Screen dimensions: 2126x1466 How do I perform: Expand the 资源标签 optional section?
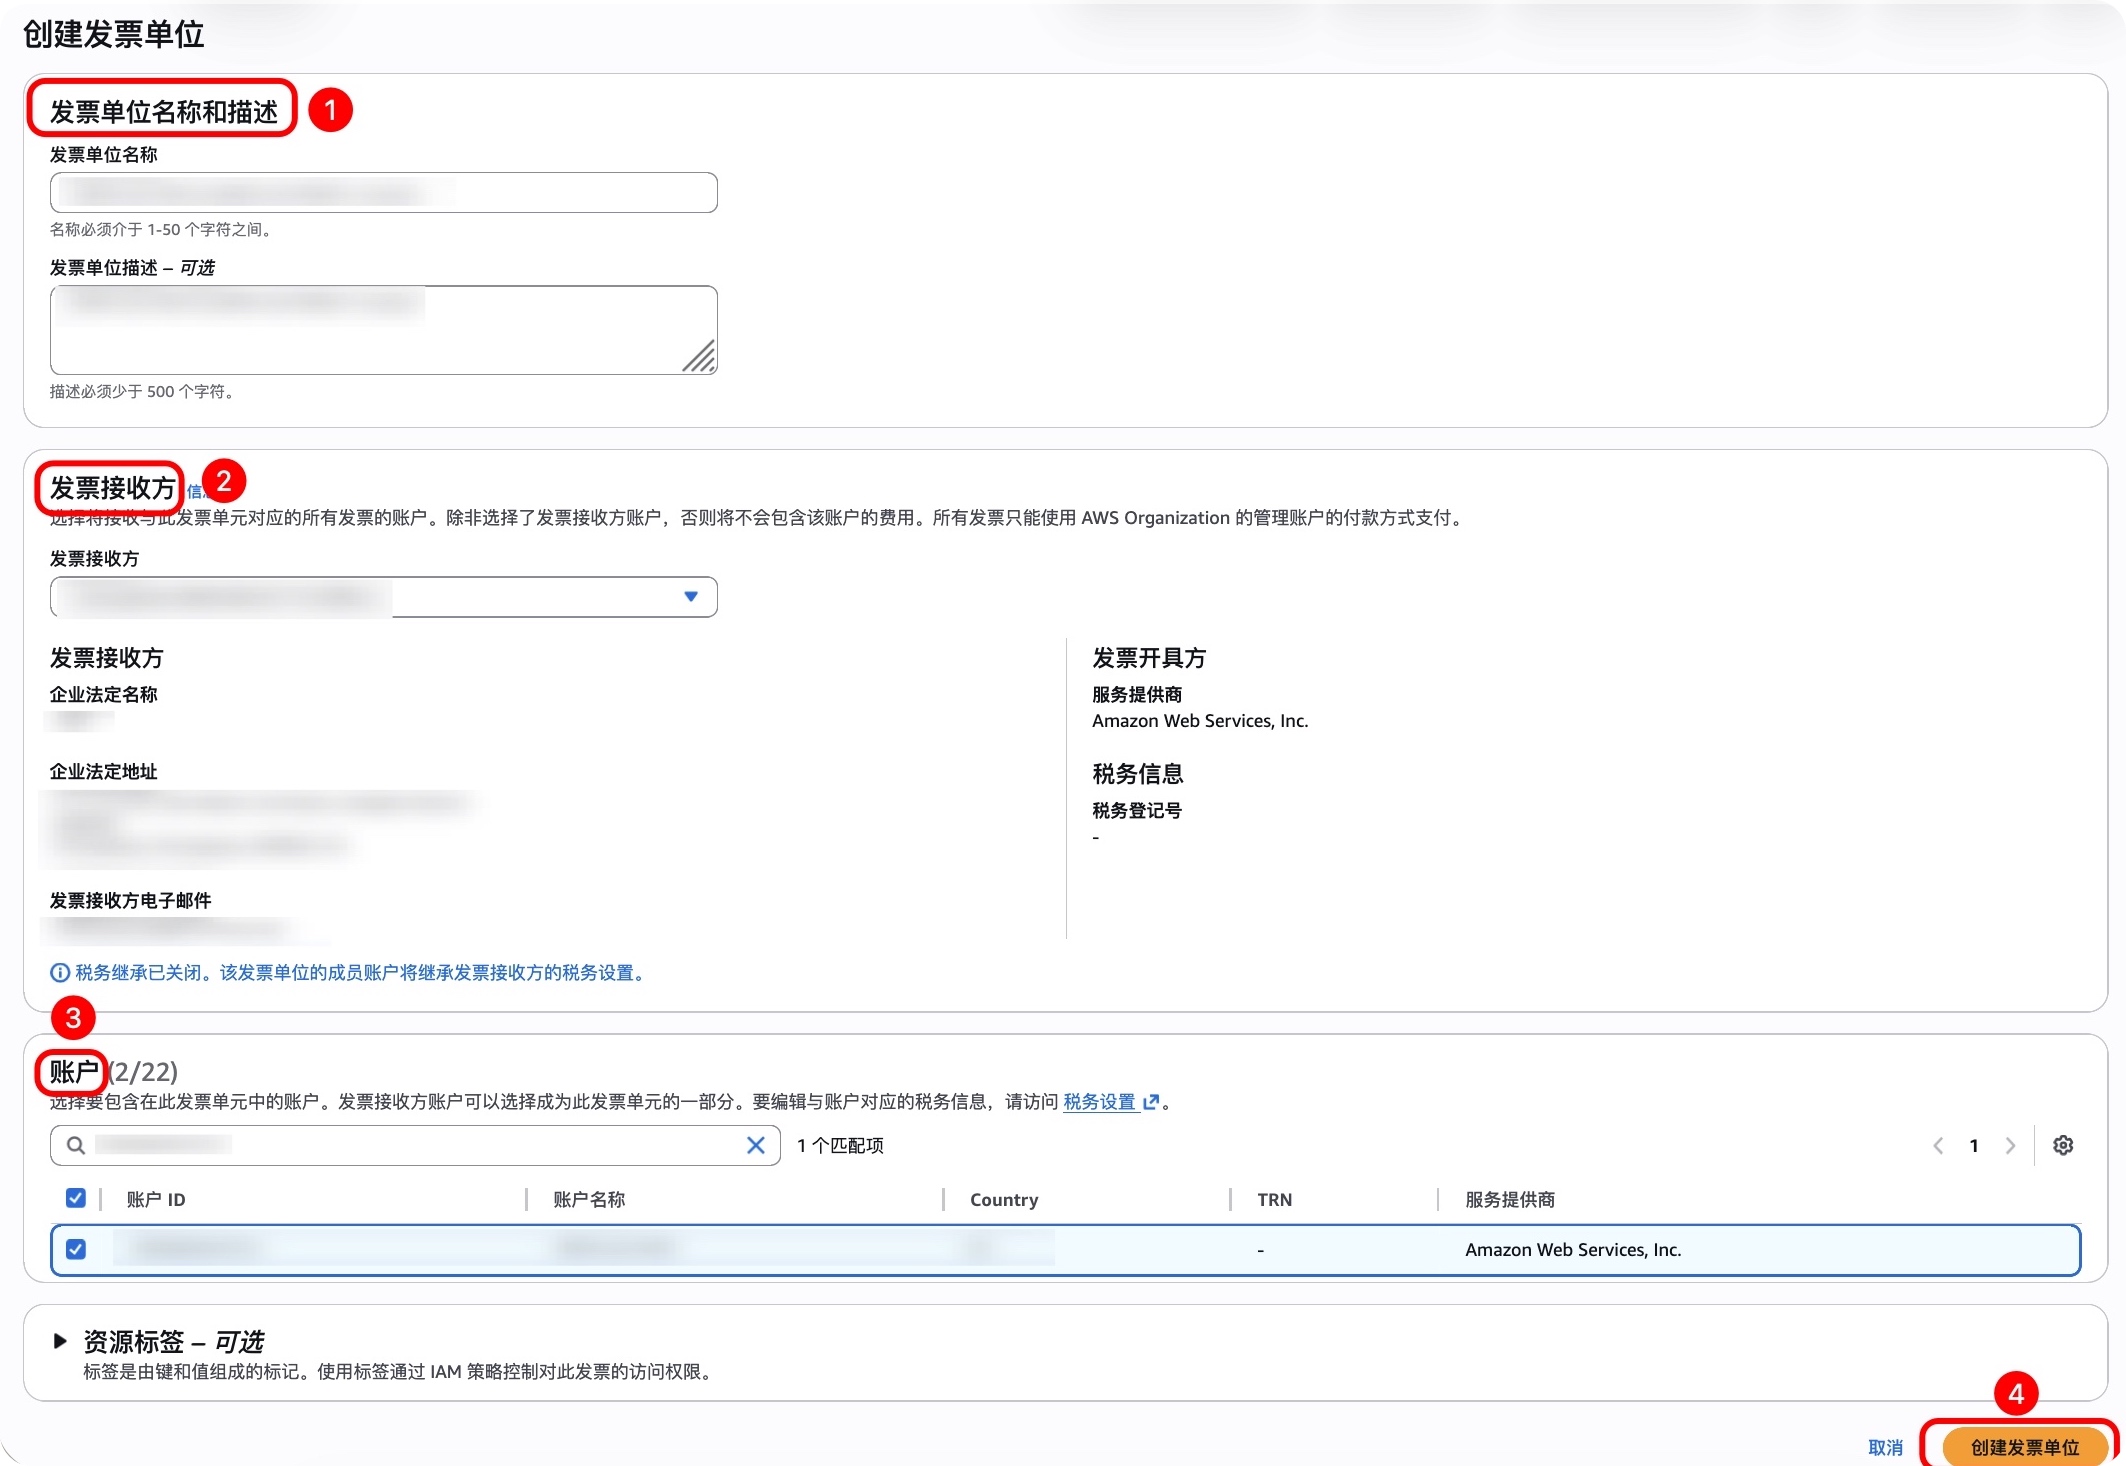pyautogui.click(x=60, y=1341)
